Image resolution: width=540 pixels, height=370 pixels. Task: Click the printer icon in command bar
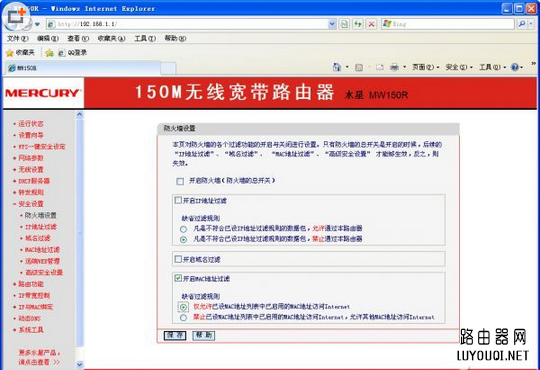[x=394, y=68]
